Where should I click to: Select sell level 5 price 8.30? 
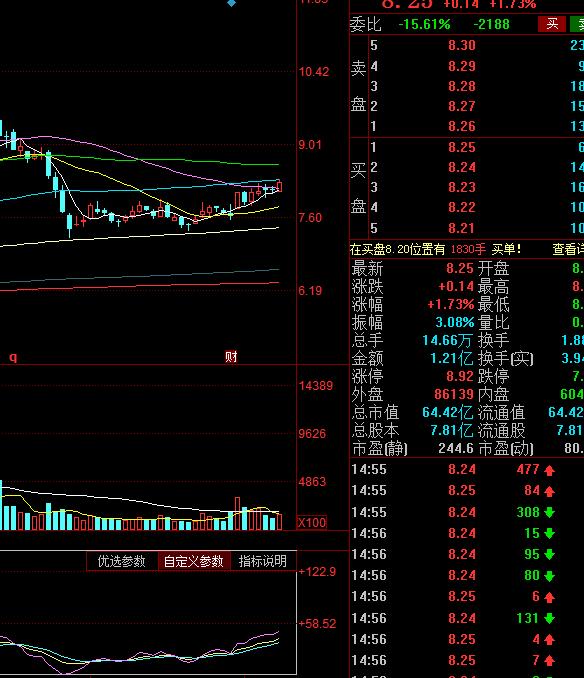click(x=462, y=45)
